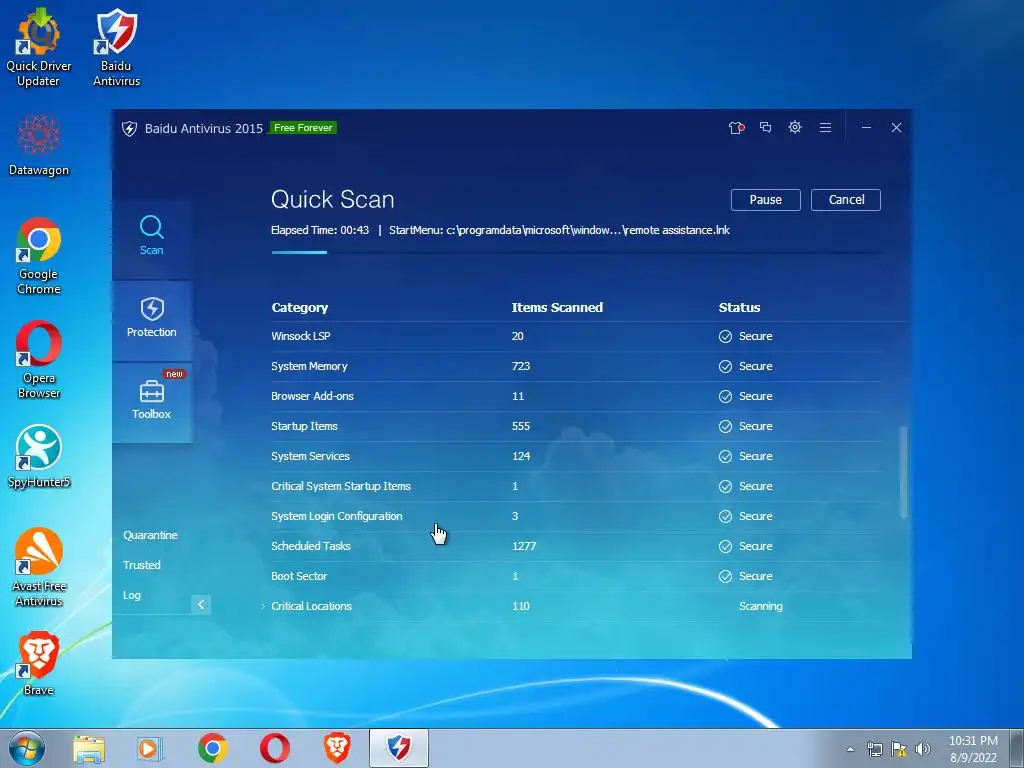Click the Scanning status text
This screenshot has width=1024, height=768.
[x=761, y=607]
